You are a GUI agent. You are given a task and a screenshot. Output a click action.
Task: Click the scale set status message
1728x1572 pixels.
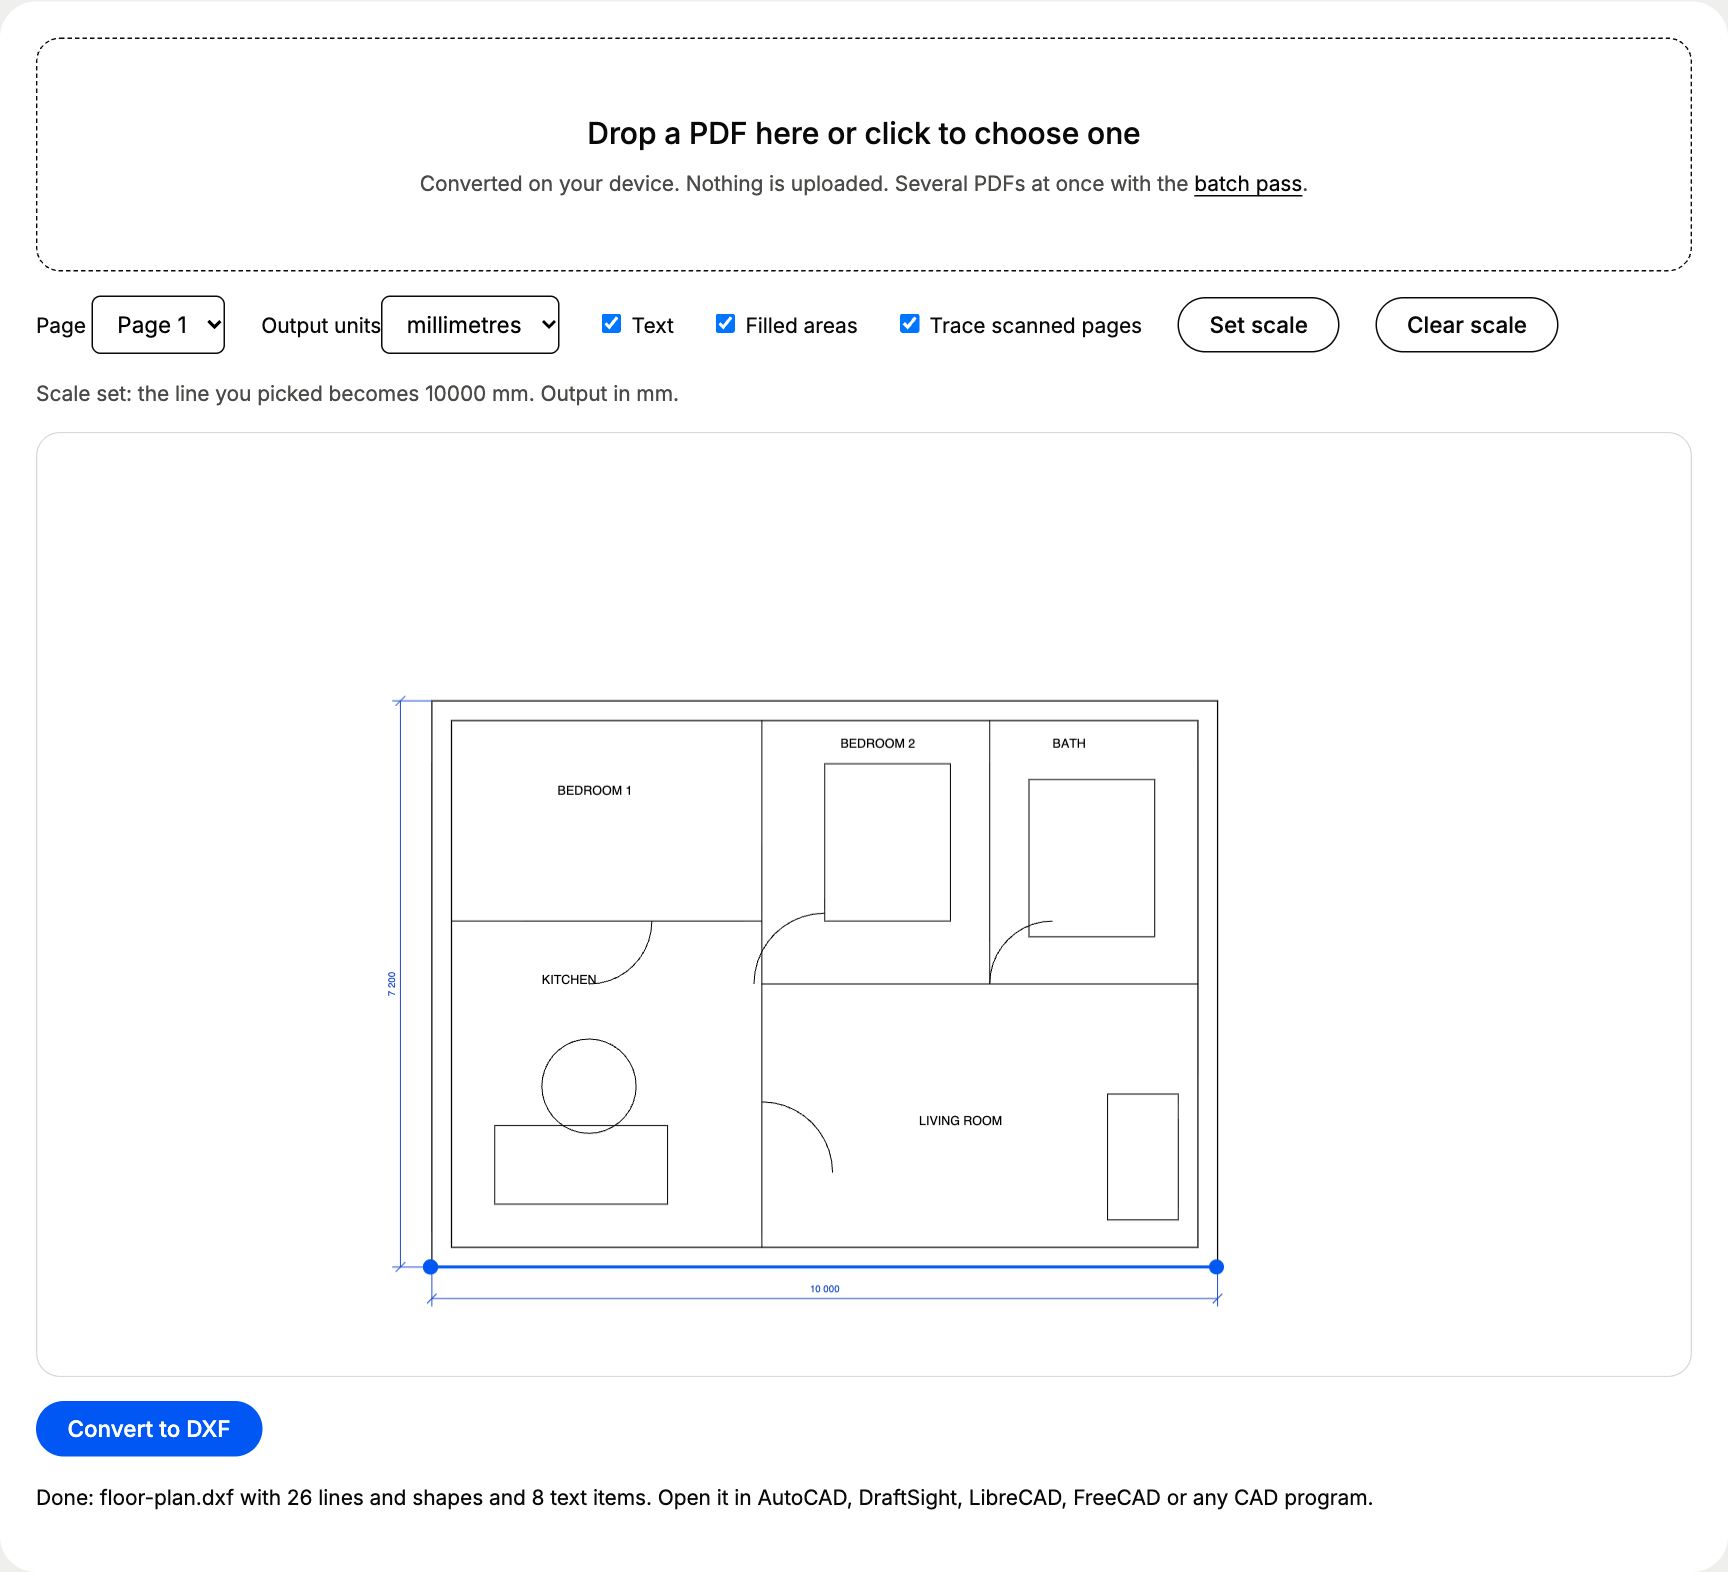[x=357, y=394]
